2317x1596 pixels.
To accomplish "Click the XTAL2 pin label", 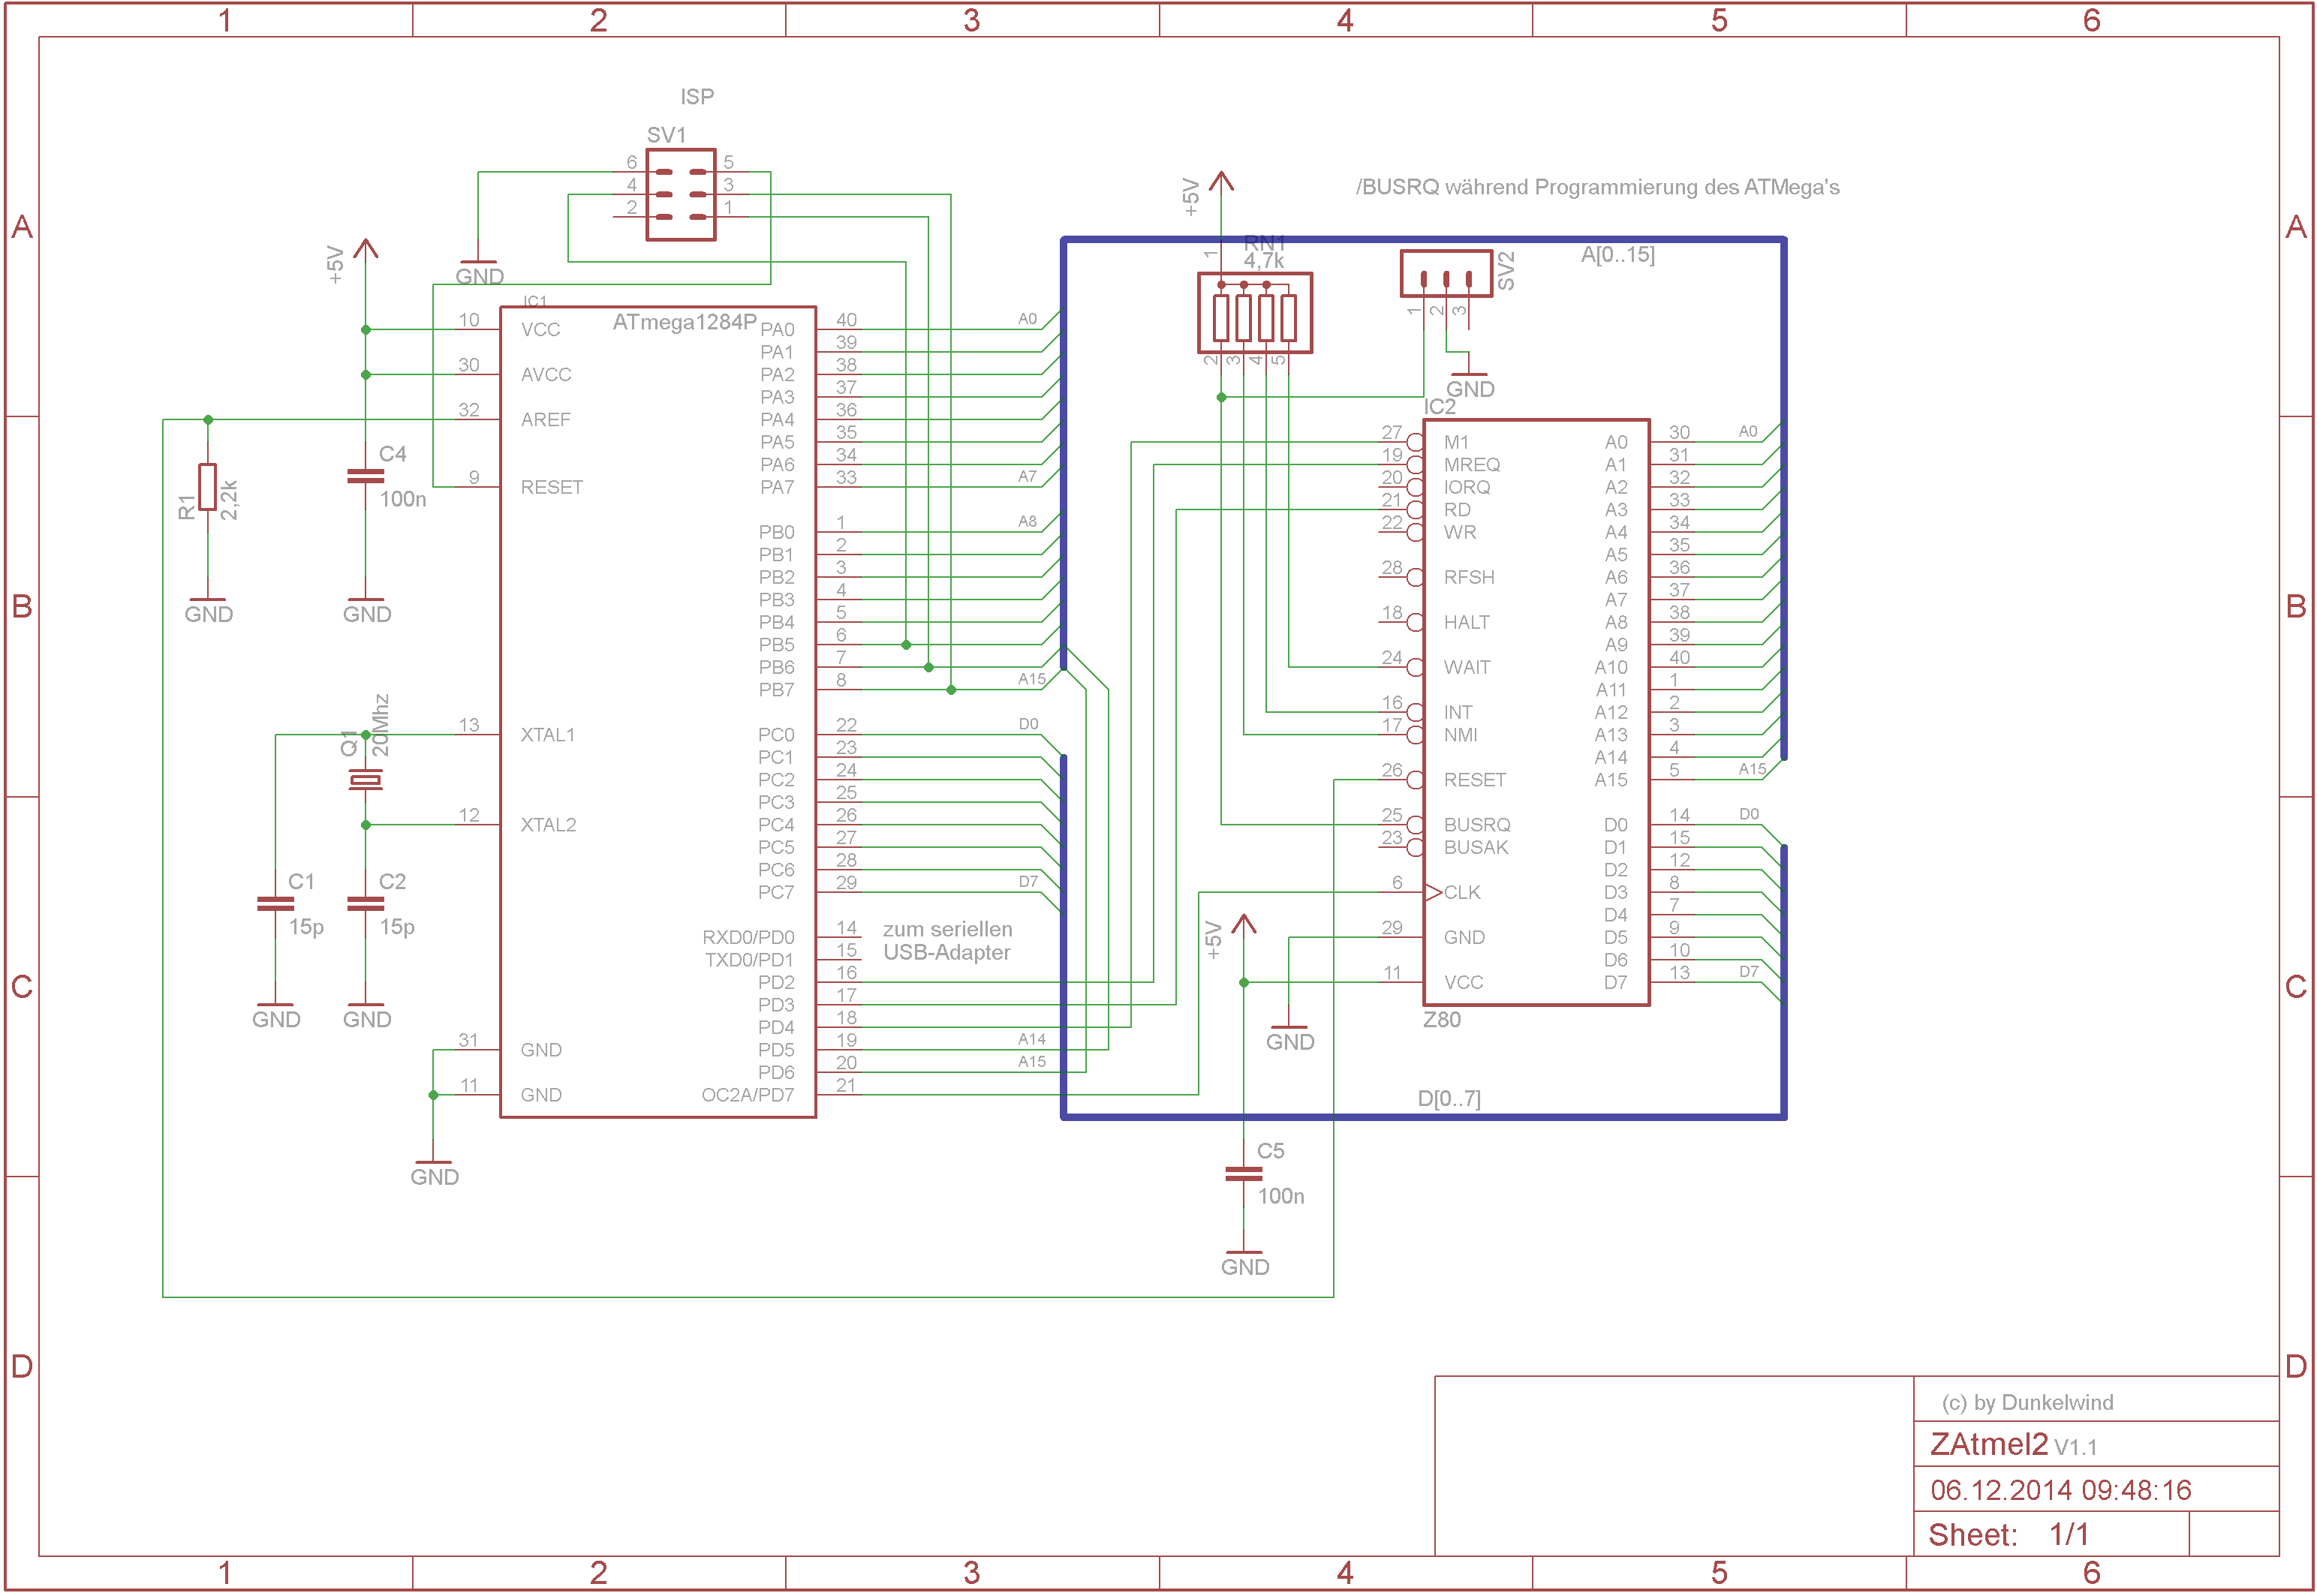I will pos(548,825).
